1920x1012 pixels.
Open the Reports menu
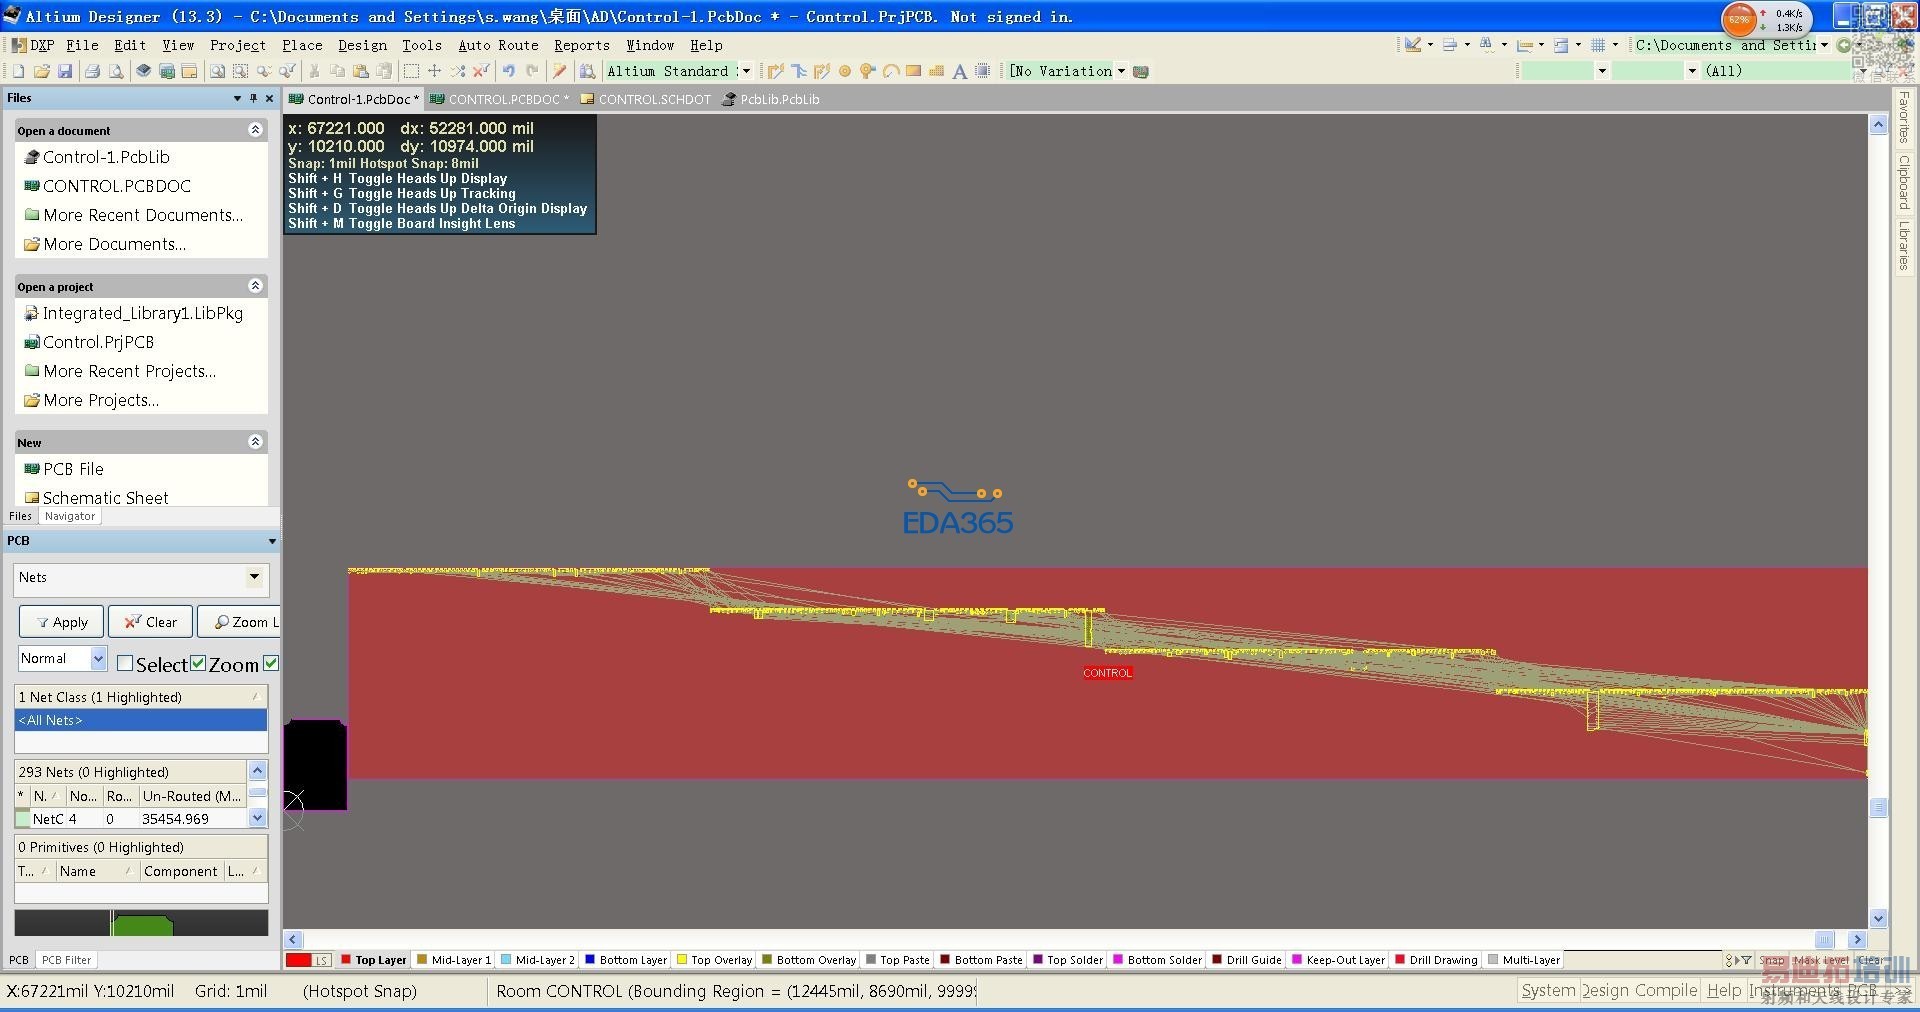582,45
